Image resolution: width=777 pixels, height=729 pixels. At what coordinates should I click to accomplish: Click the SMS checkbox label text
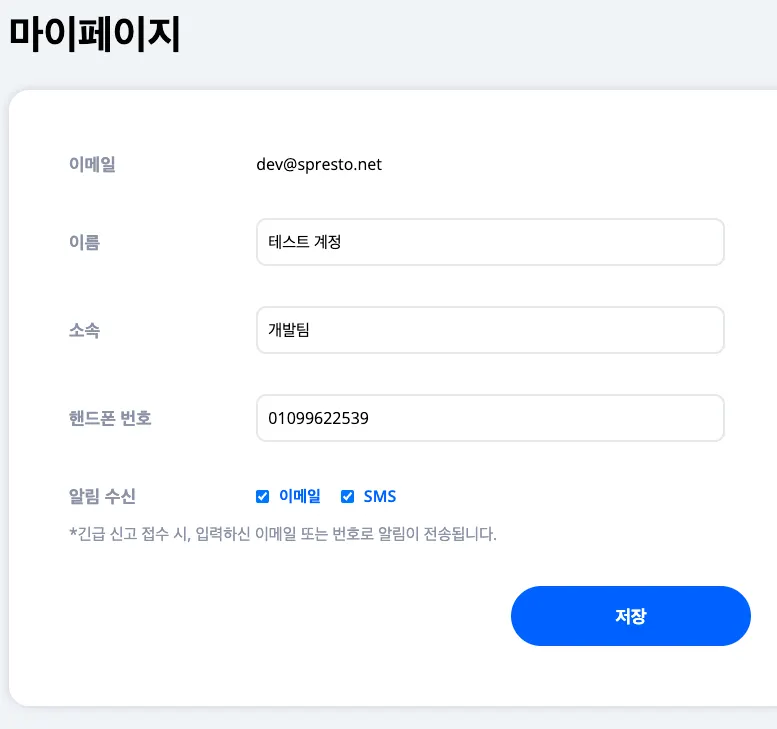click(380, 496)
